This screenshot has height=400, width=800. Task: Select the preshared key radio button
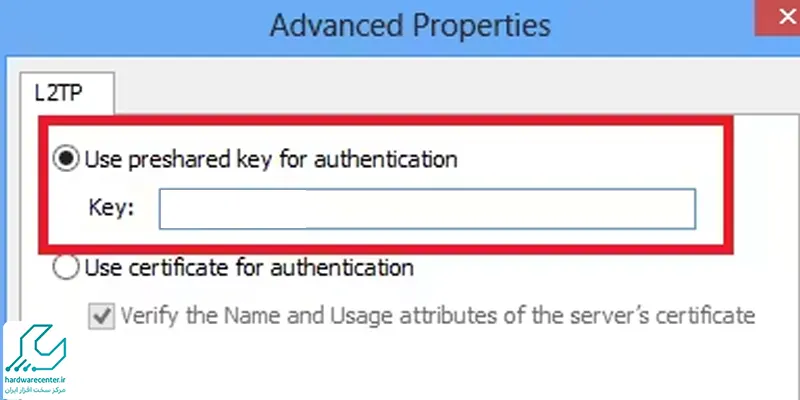(x=66, y=159)
